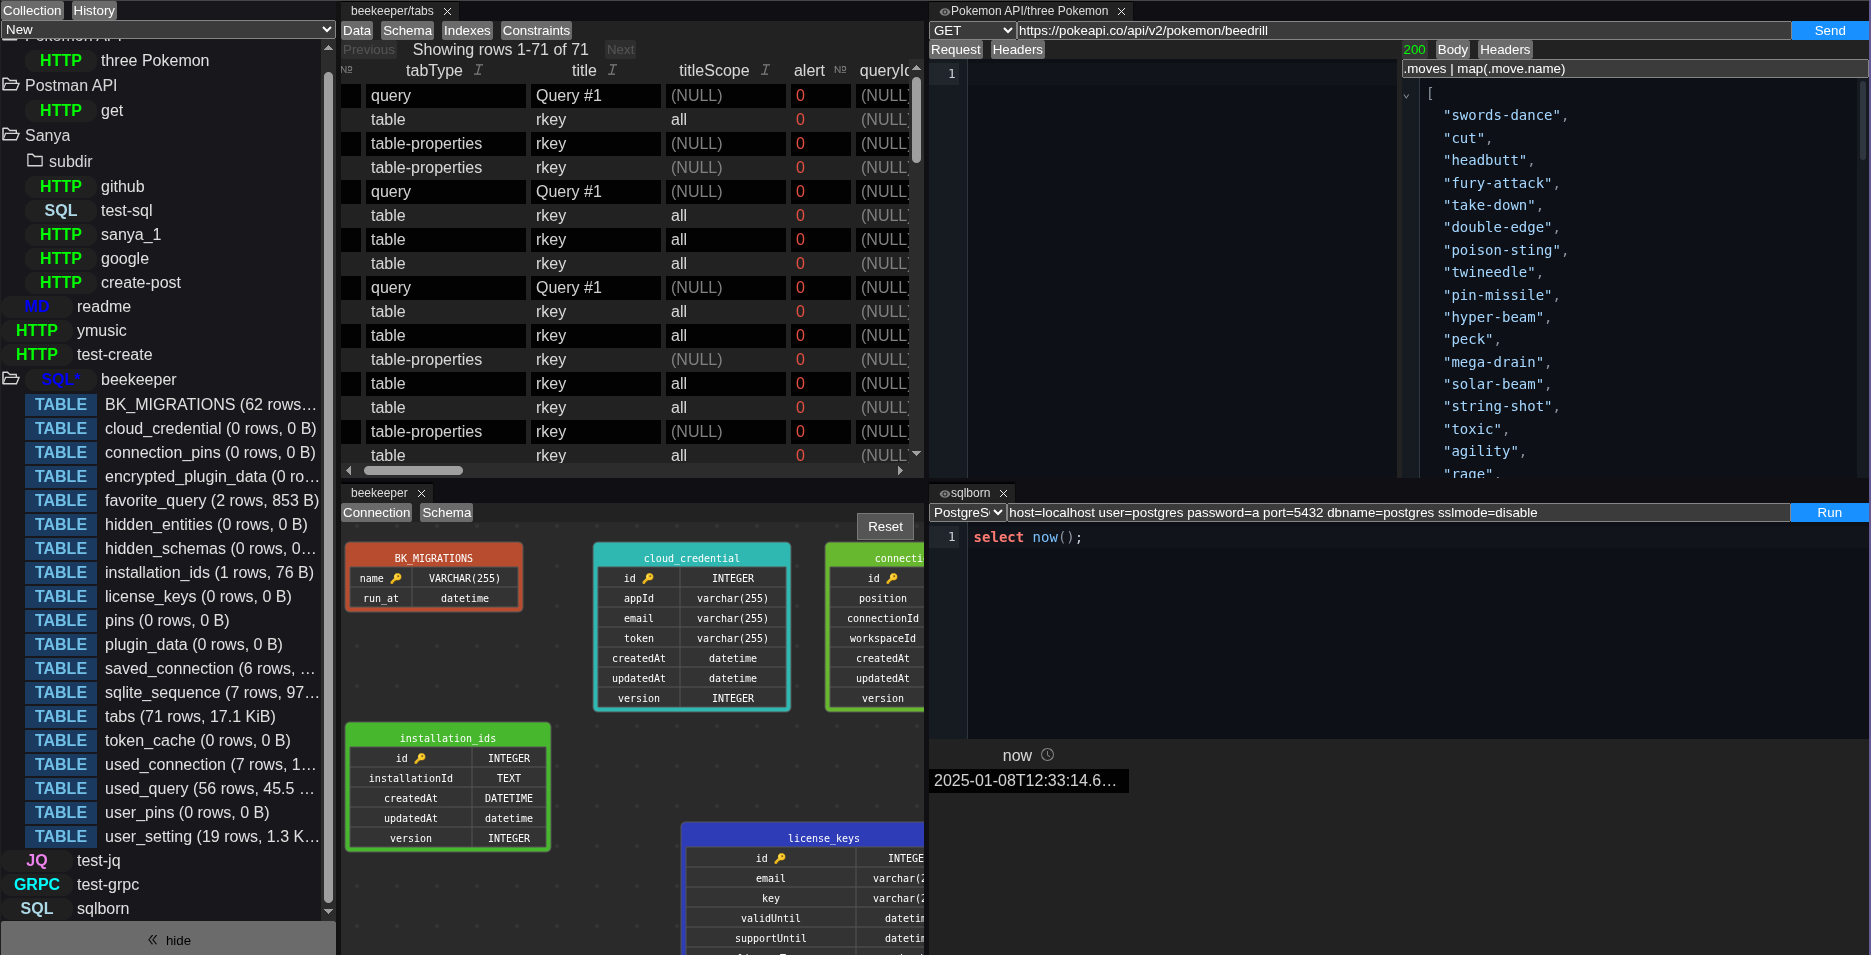Click the jq filter input field

pos(1633,69)
